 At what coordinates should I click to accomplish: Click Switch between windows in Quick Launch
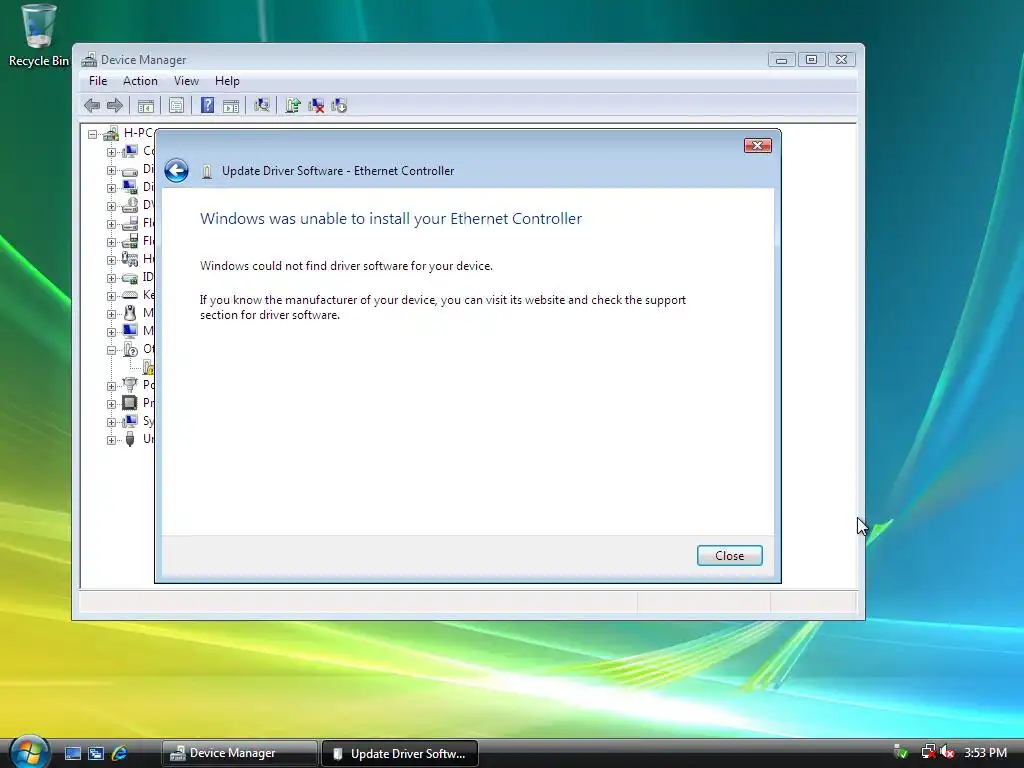(x=96, y=753)
